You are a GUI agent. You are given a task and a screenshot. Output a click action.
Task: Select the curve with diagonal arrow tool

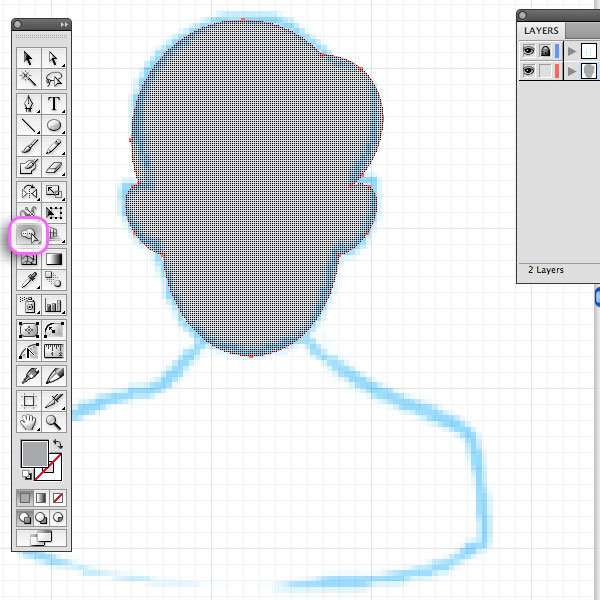(54, 330)
